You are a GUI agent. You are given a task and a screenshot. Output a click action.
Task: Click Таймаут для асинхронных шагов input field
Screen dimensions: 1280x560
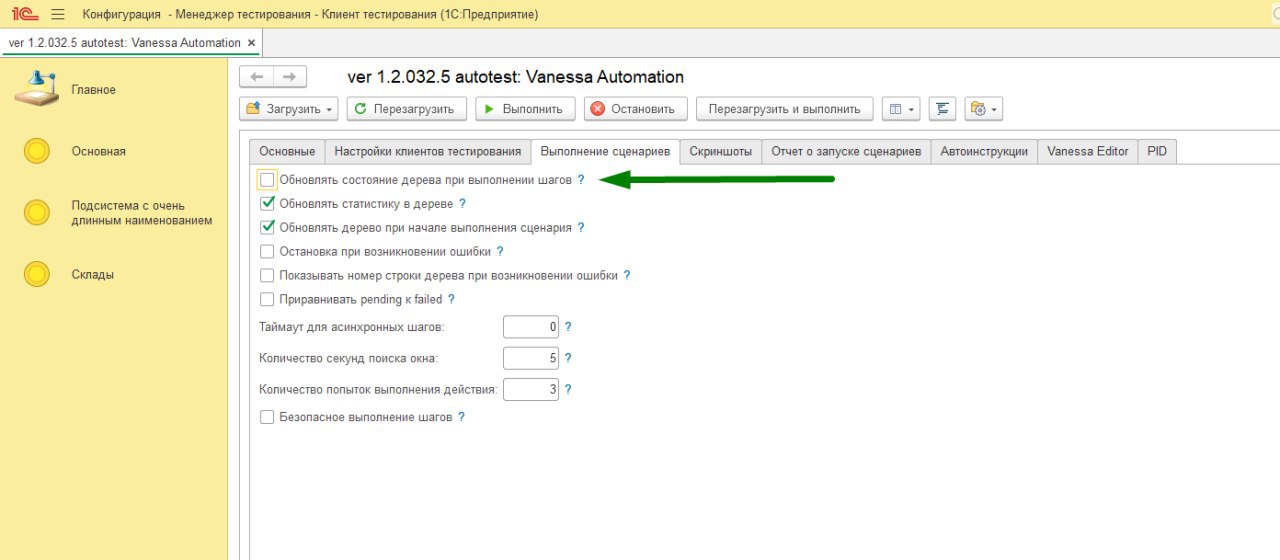531,327
